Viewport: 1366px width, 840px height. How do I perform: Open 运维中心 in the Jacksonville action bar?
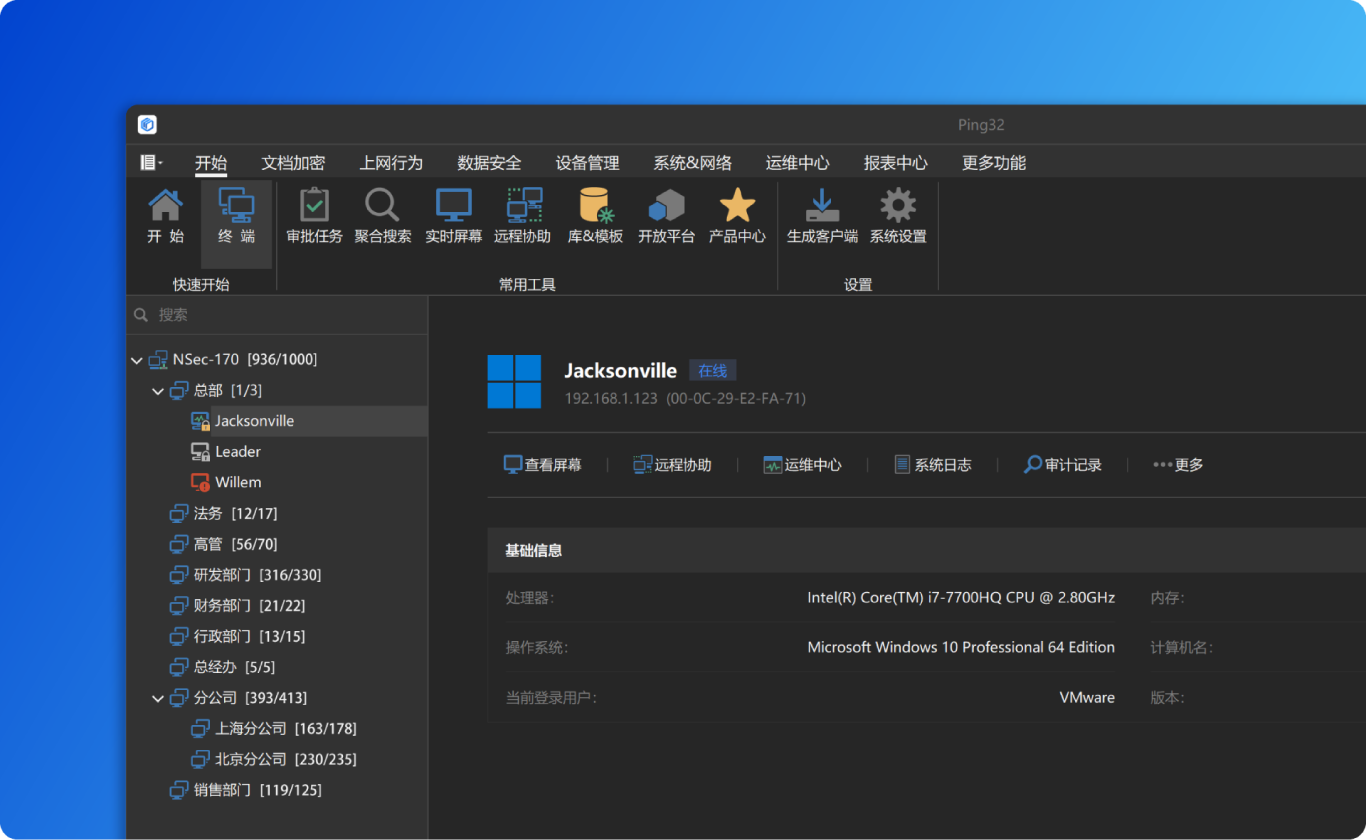pos(802,465)
